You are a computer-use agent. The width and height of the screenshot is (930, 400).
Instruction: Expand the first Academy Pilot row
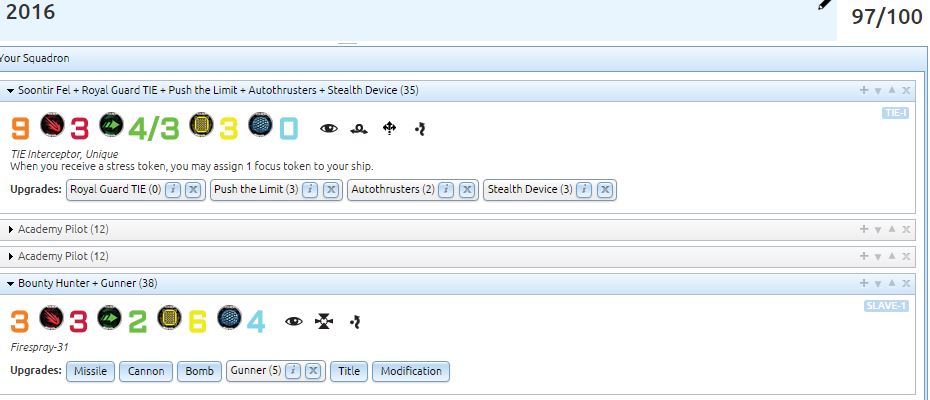click(11, 230)
